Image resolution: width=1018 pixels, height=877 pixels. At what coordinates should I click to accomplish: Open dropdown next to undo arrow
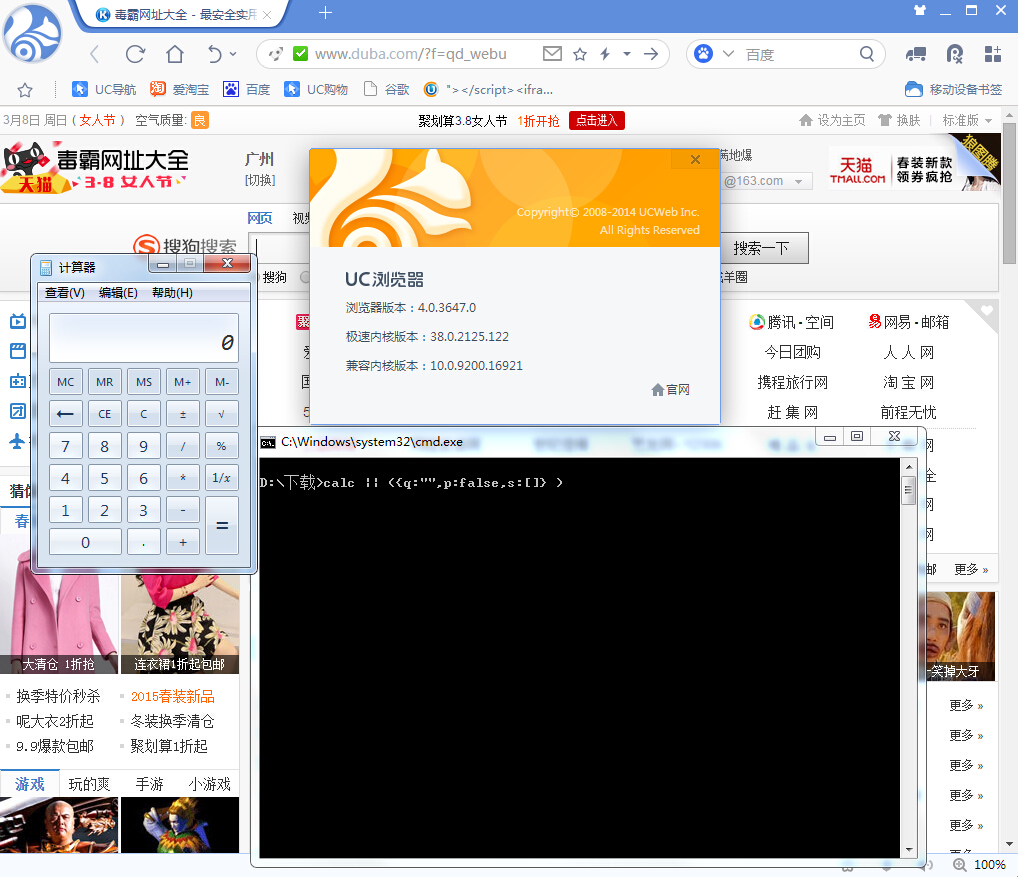[x=233, y=54]
